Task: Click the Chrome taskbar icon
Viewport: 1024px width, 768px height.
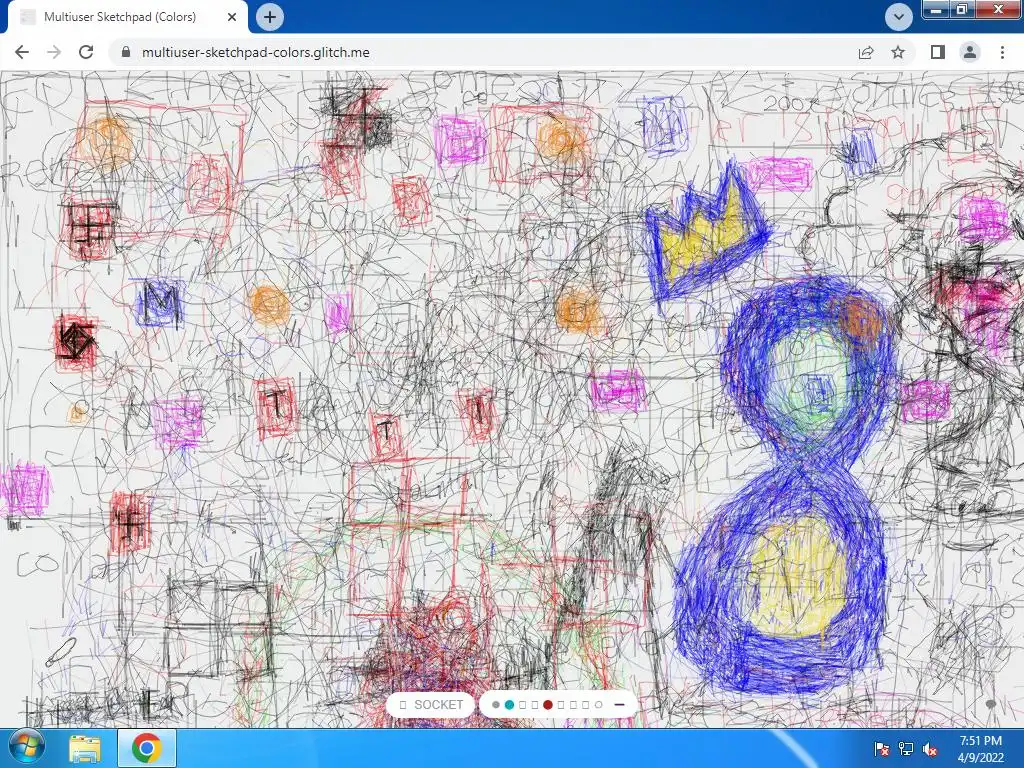Action: (146, 748)
